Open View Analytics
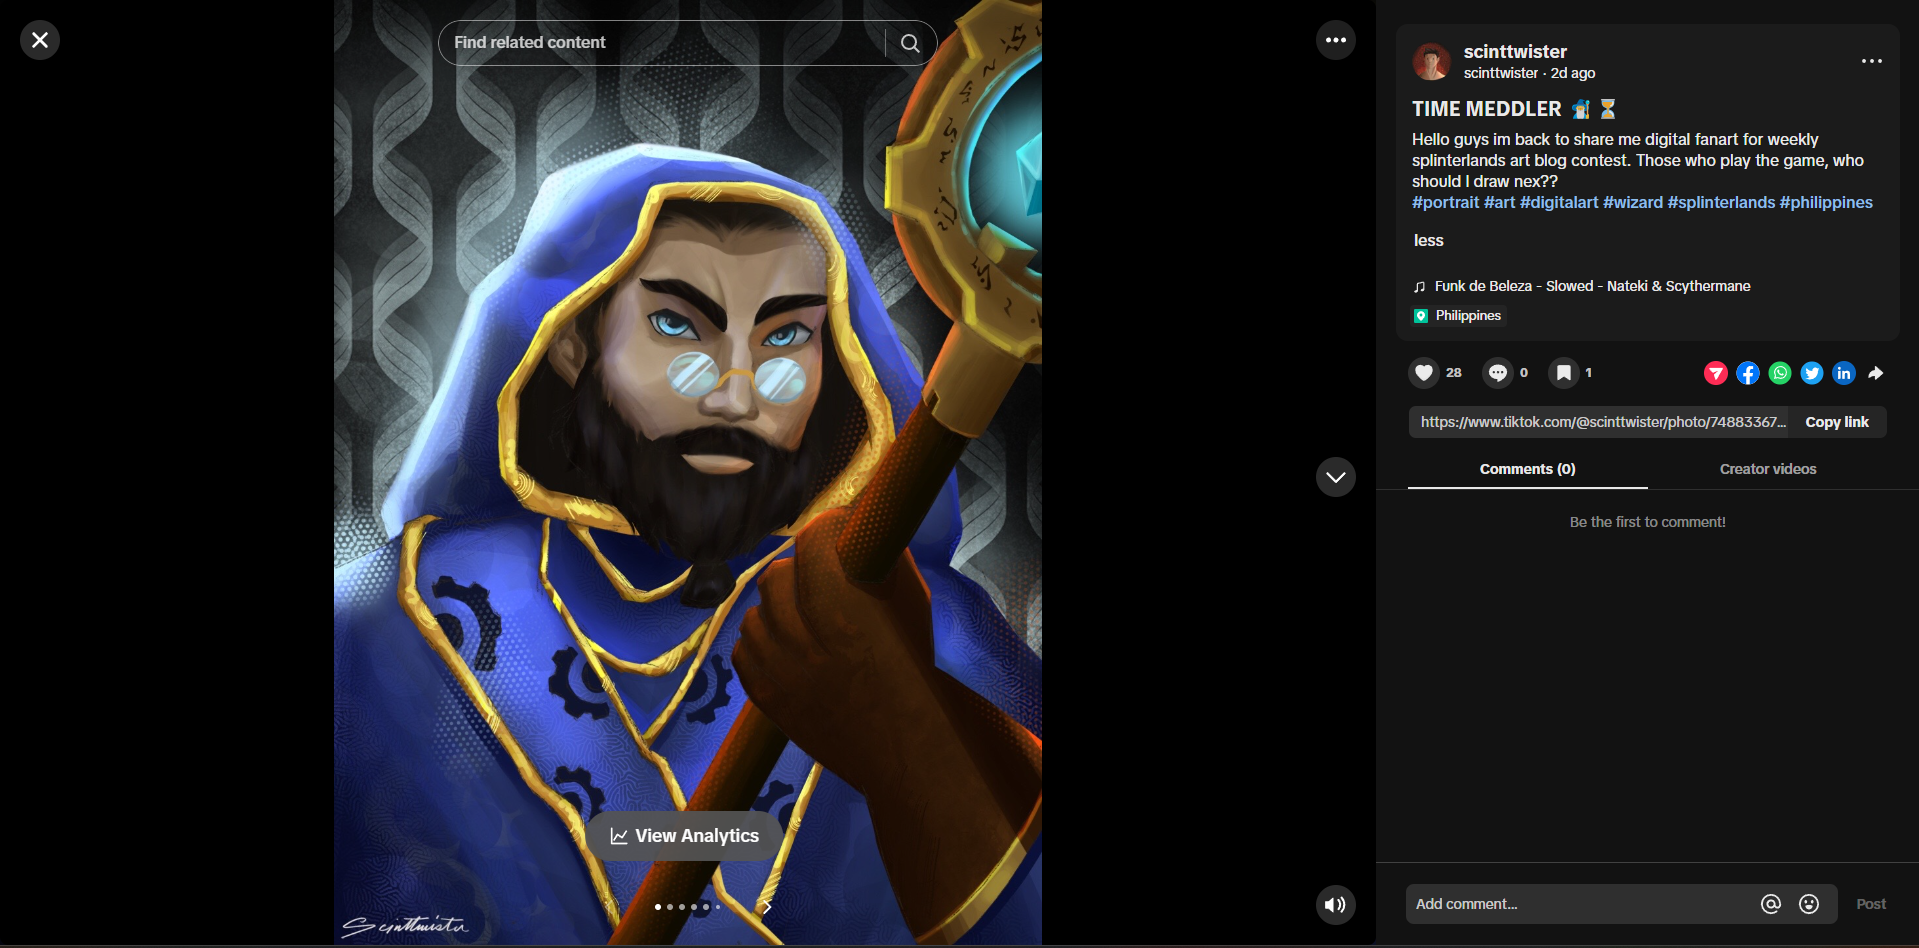 click(685, 836)
